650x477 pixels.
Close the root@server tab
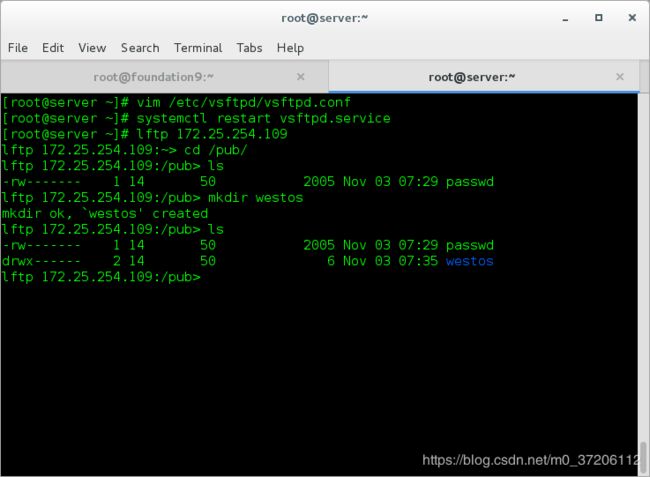point(620,77)
